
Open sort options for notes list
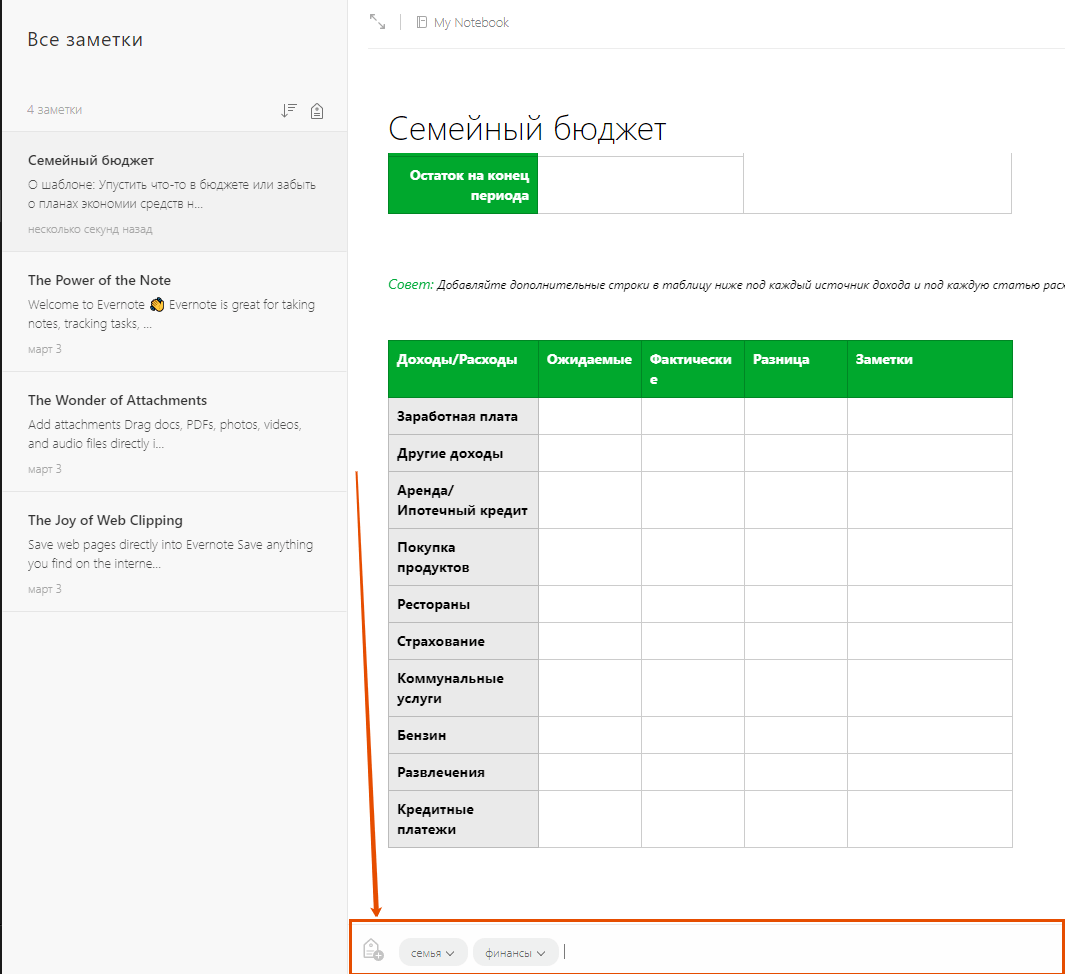click(289, 110)
